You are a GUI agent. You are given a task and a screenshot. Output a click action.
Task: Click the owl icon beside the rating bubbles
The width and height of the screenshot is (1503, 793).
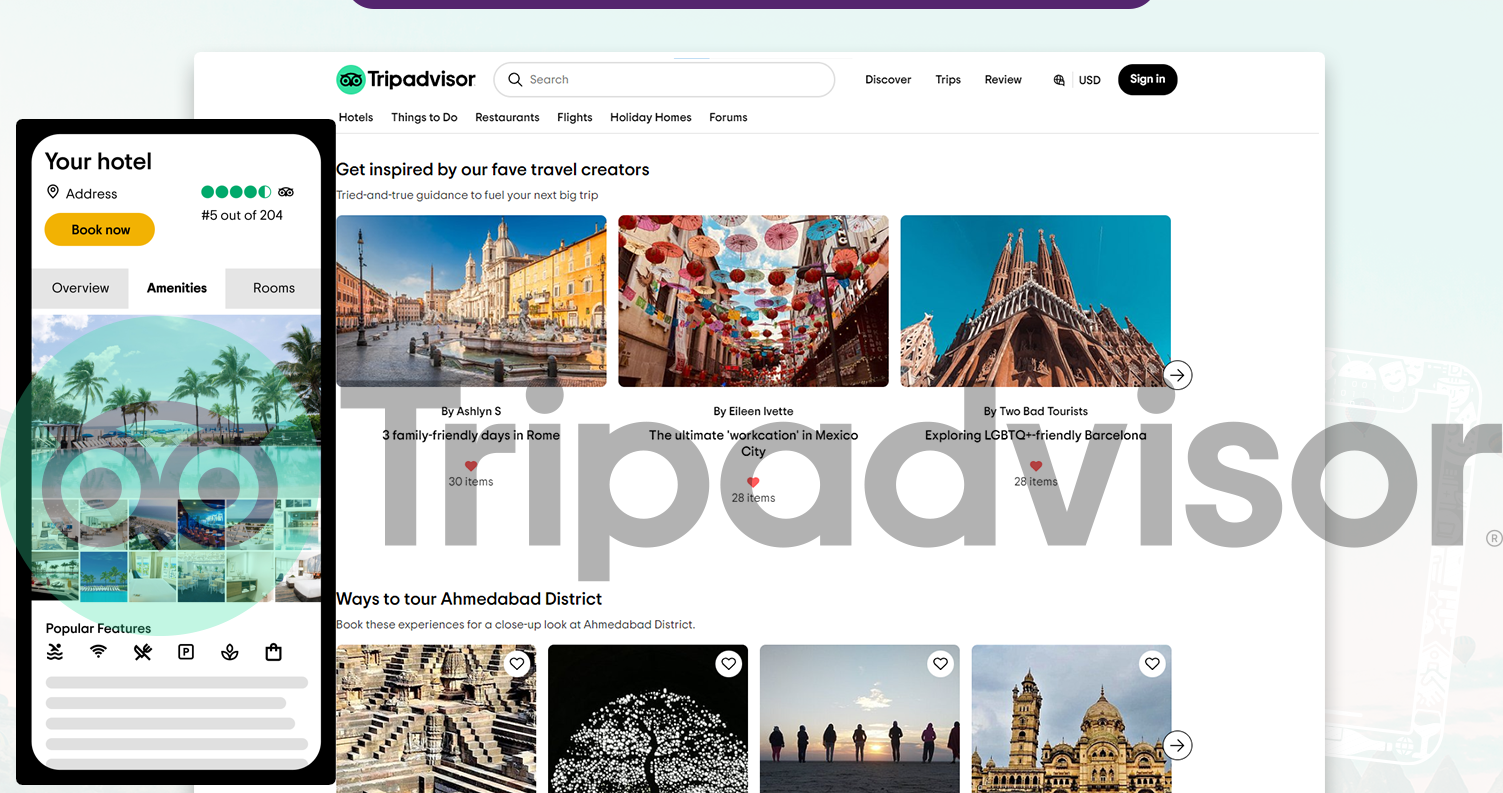click(285, 191)
